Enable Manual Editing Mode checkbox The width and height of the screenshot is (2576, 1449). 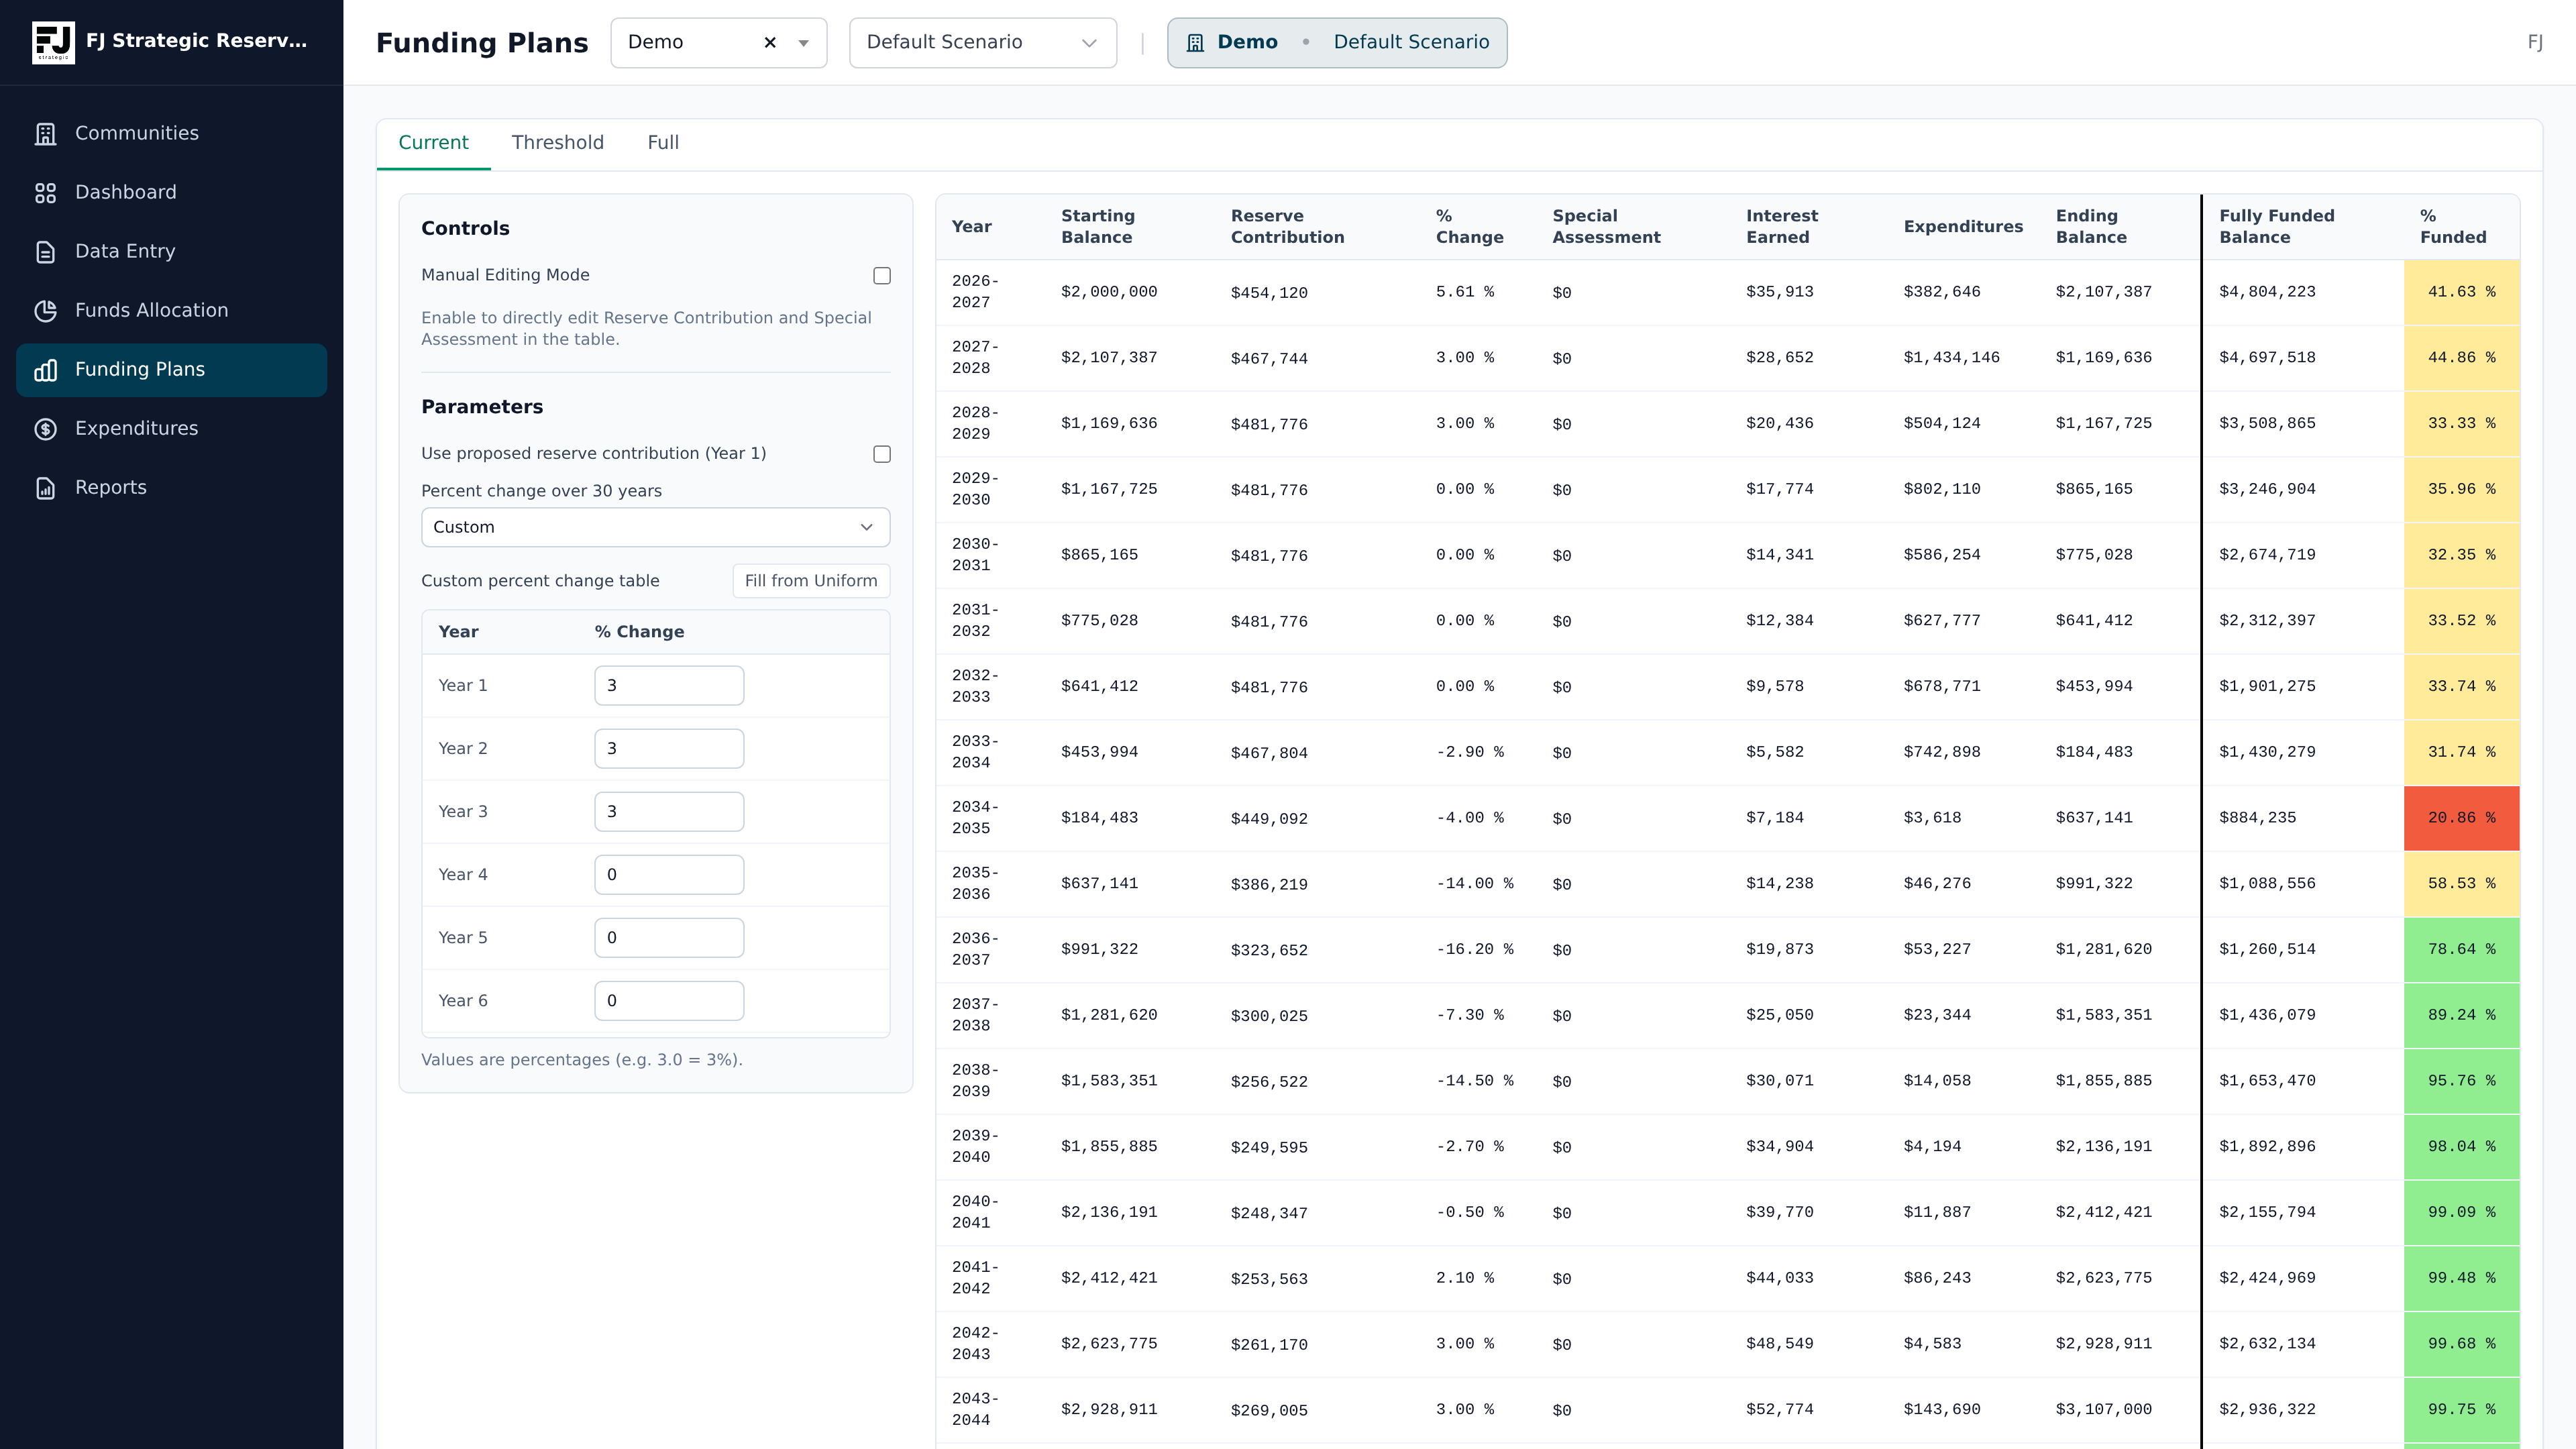pos(882,275)
